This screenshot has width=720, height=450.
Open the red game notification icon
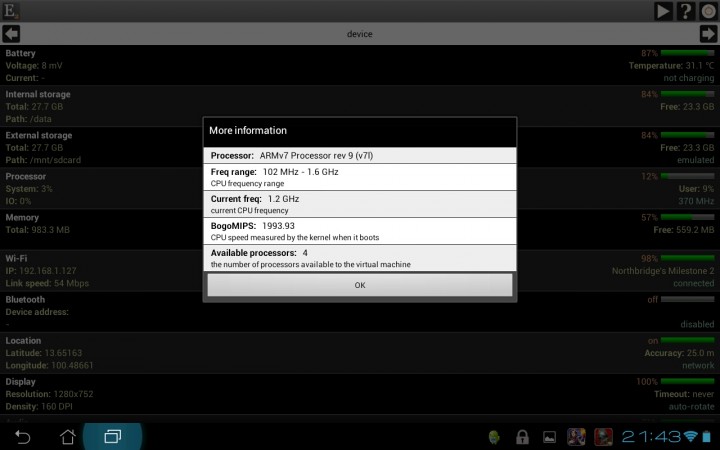pos(603,437)
